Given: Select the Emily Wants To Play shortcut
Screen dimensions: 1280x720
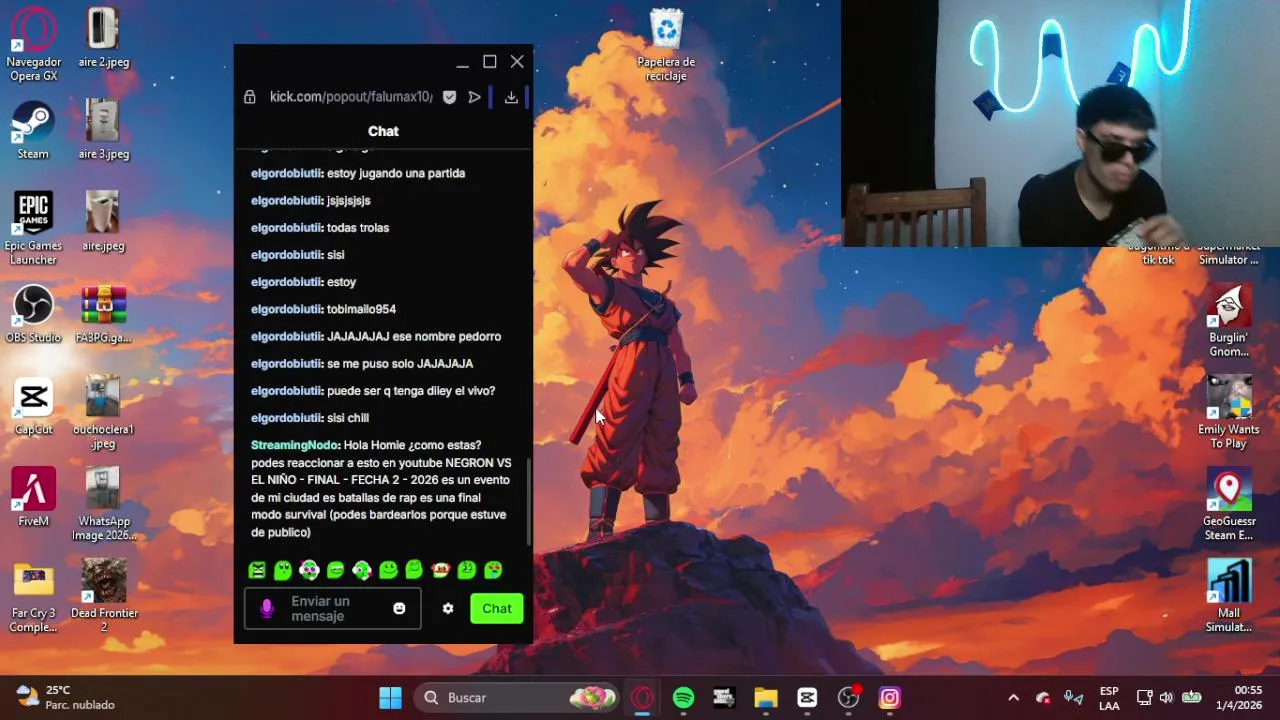Looking at the screenshot, I should coord(1229,413).
